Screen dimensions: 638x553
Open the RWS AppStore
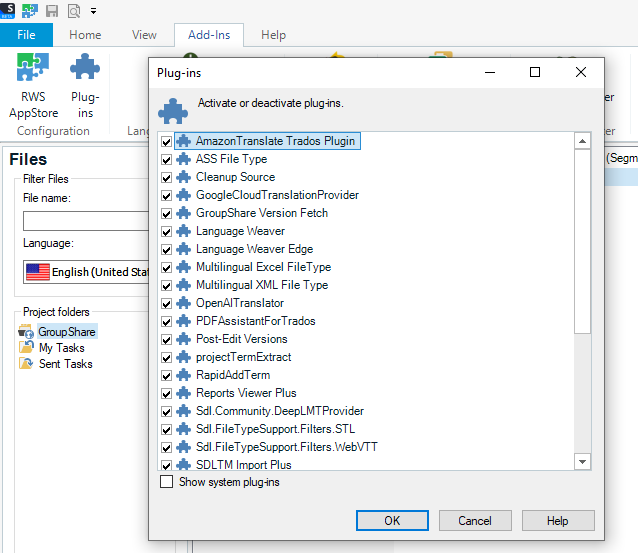(x=33, y=85)
